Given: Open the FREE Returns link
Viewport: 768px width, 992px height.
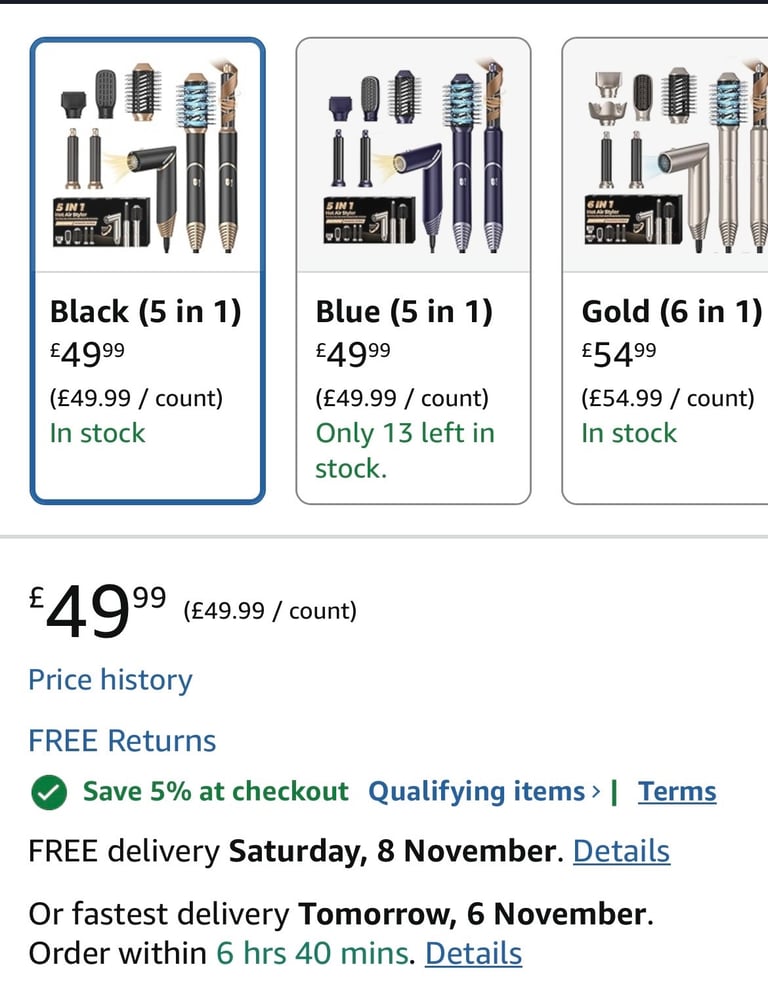Looking at the screenshot, I should click(122, 741).
